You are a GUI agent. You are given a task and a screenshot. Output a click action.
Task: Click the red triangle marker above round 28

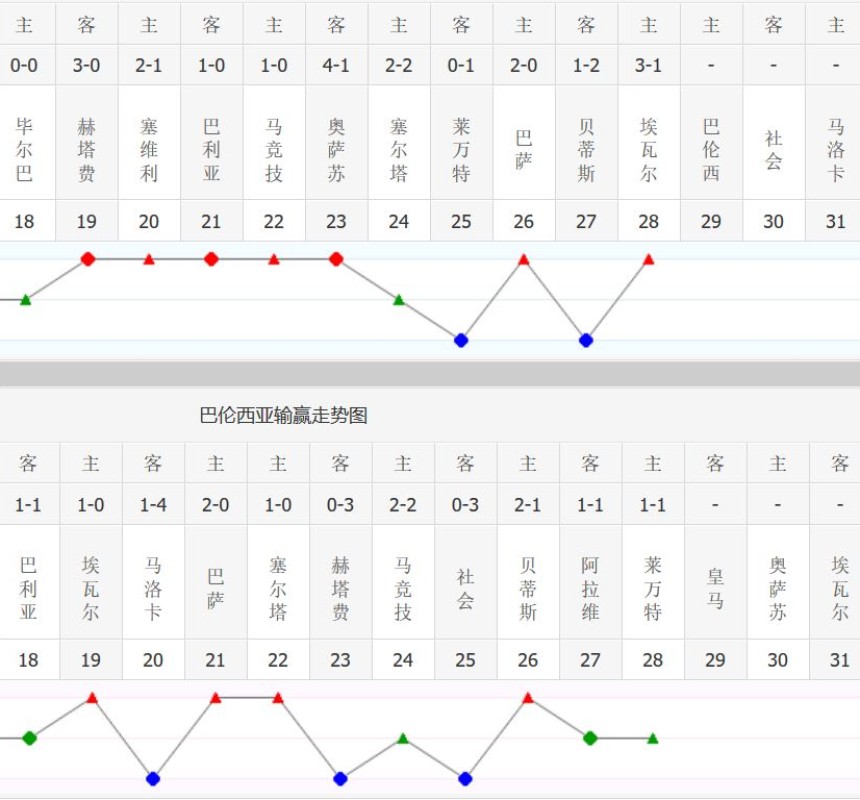[x=649, y=258]
